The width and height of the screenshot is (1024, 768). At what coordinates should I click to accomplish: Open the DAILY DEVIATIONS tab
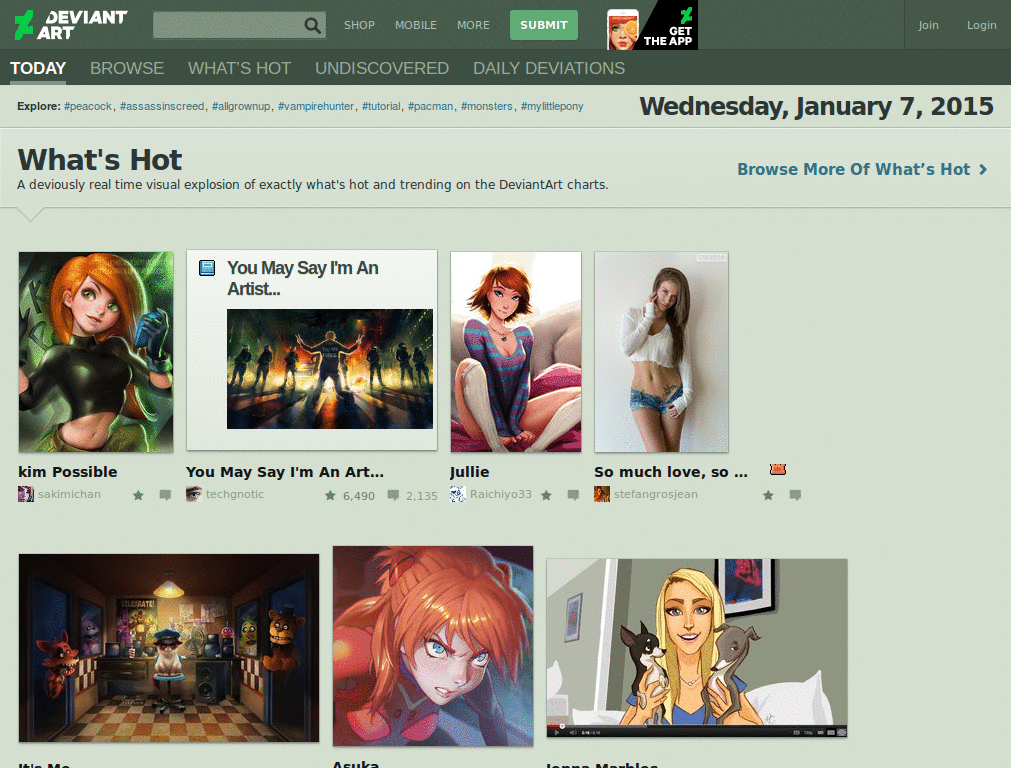coord(549,68)
